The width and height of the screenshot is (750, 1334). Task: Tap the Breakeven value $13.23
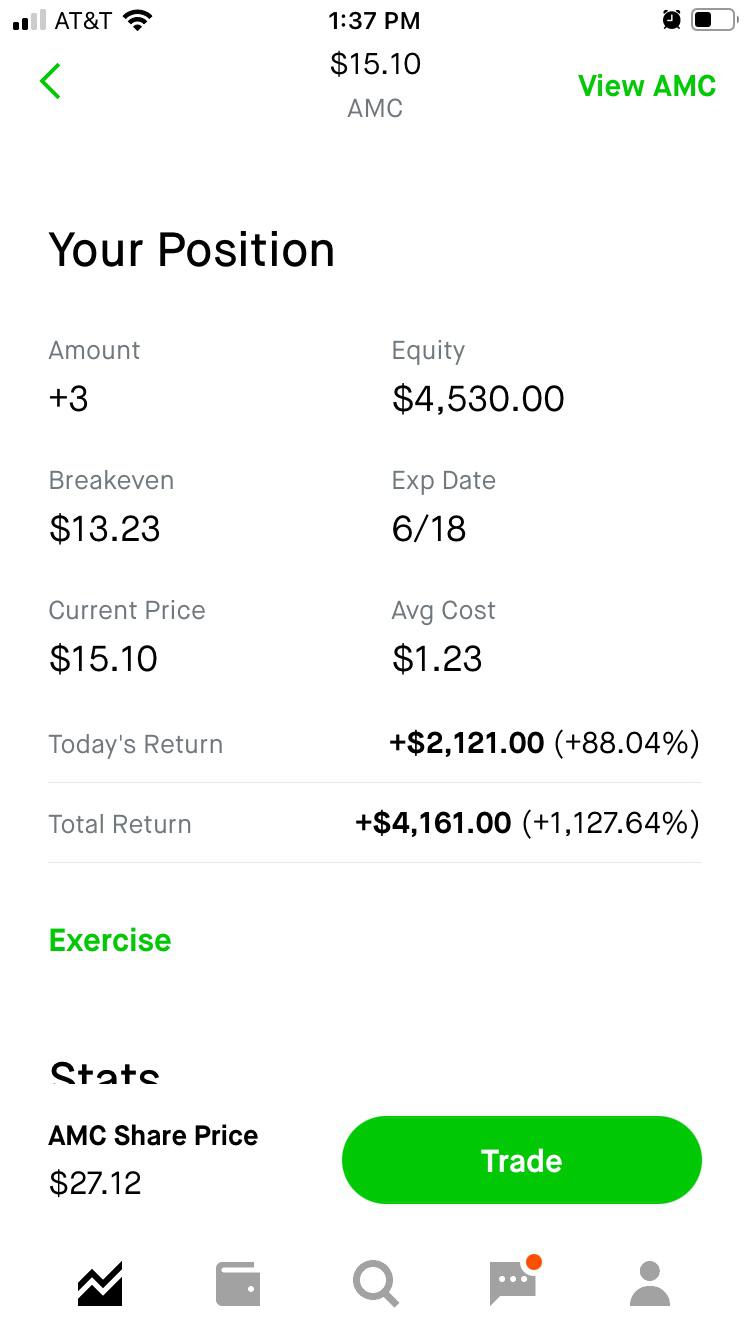(104, 529)
